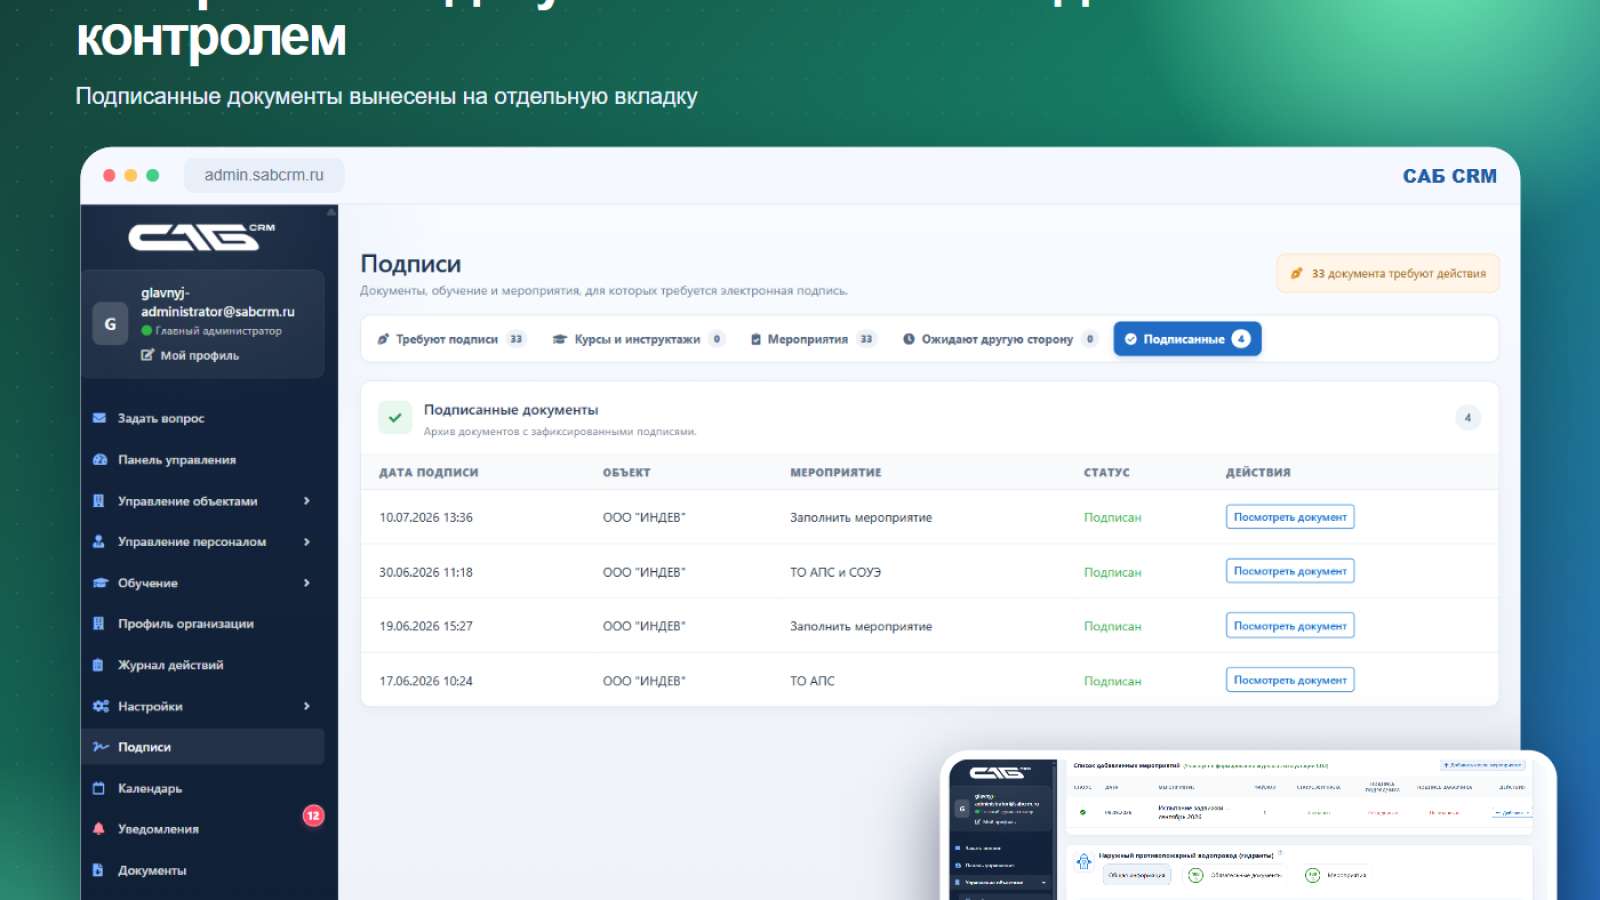The height and width of the screenshot is (900, 1600).
Task: Open the Ожидают другую сторону tab
Action: (999, 339)
